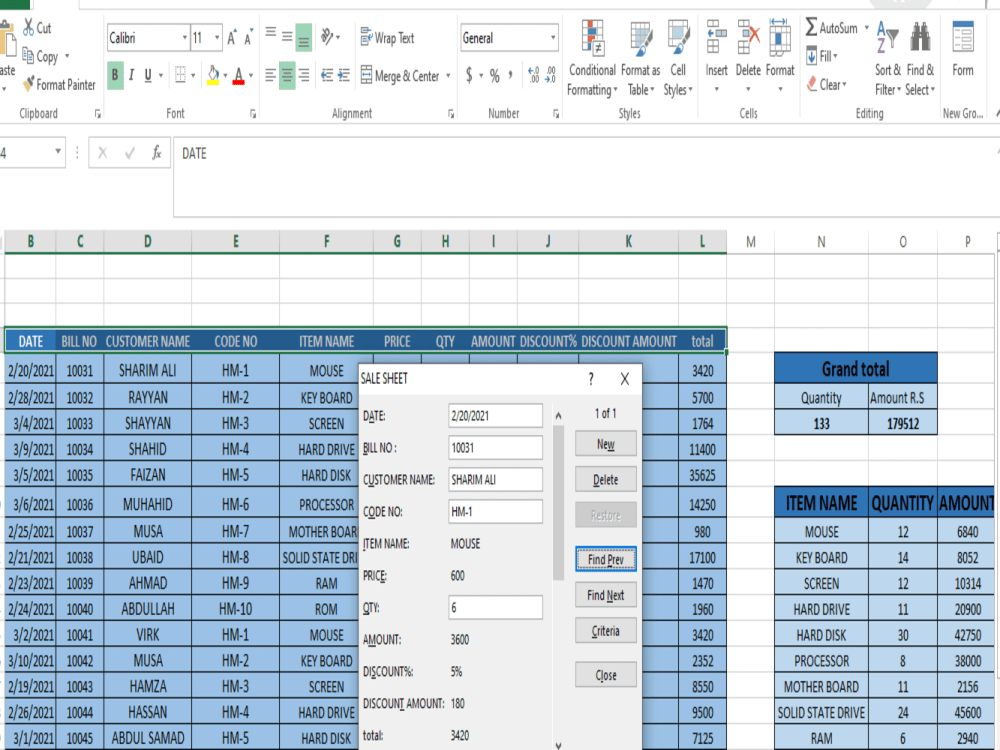Click the Delete cells icon
Screen dimensions: 1000x750
(x=748, y=36)
